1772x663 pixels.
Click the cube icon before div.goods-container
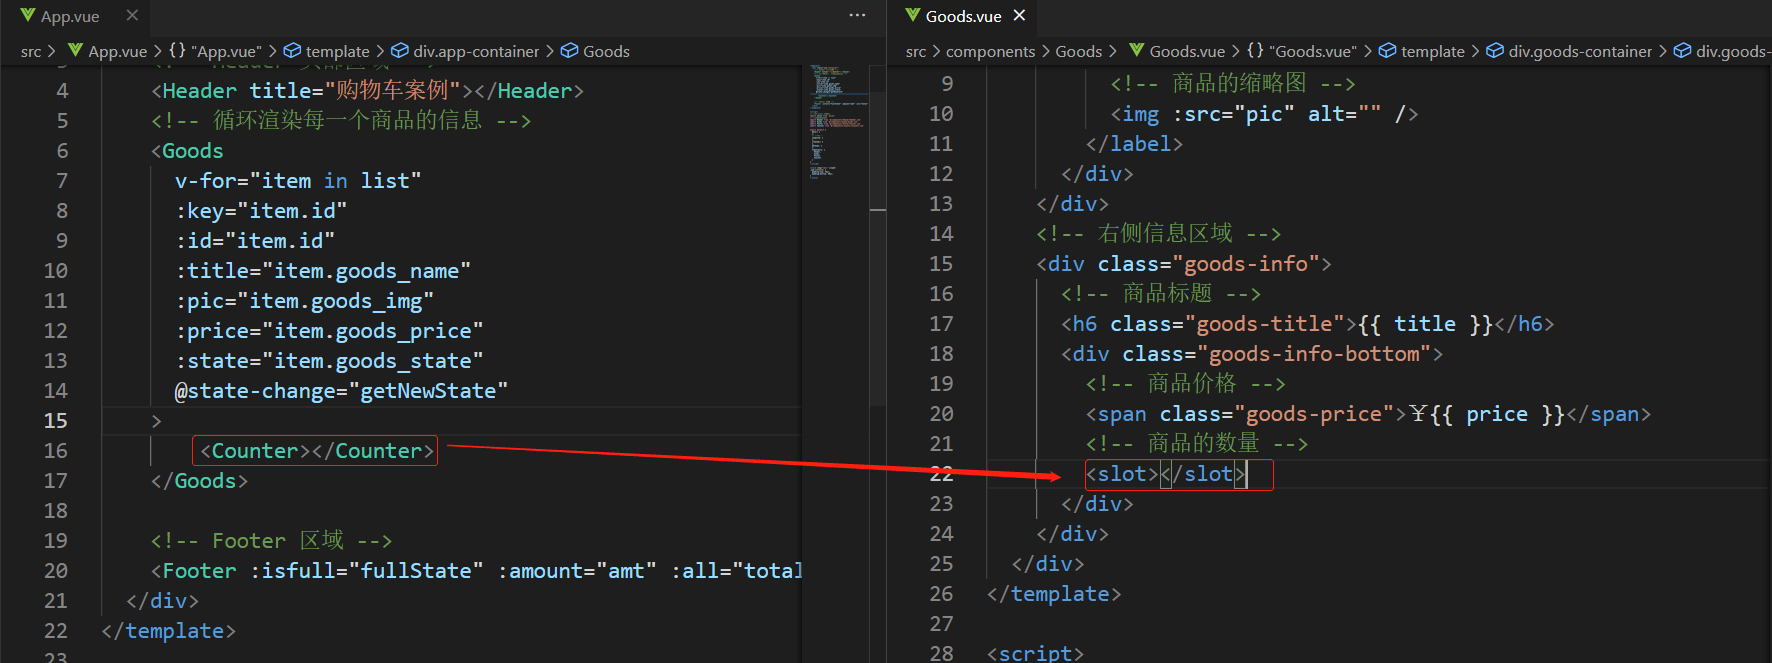pyautogui.click(x=1494, y=51)
